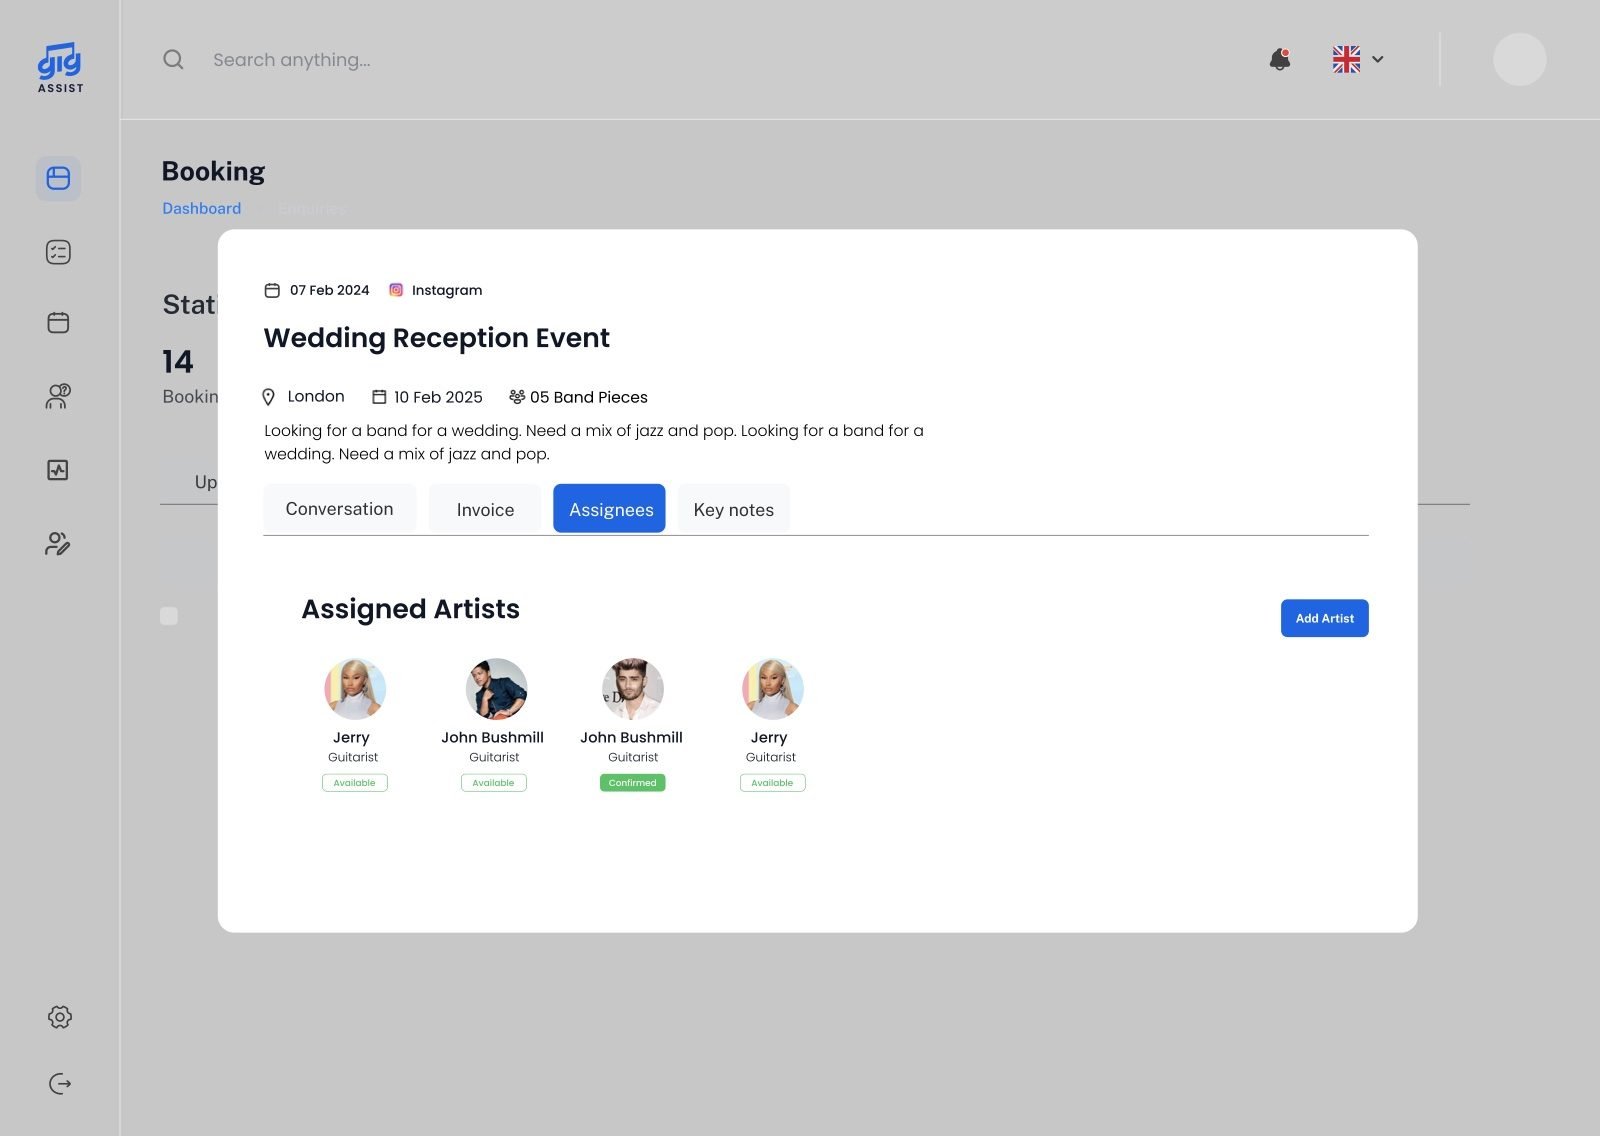1600x1136 pixels.
Task: Click the band pieces group icon
Action: coord(517,397)
